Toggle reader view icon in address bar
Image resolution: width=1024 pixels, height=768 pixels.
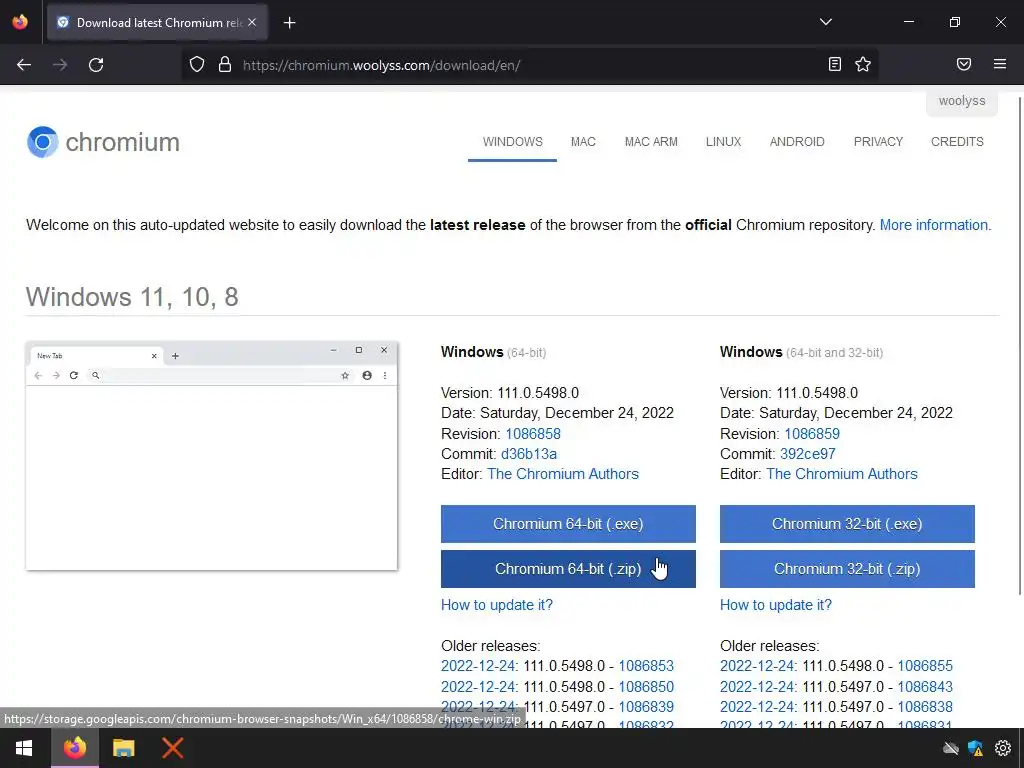(x=835, y=64)
